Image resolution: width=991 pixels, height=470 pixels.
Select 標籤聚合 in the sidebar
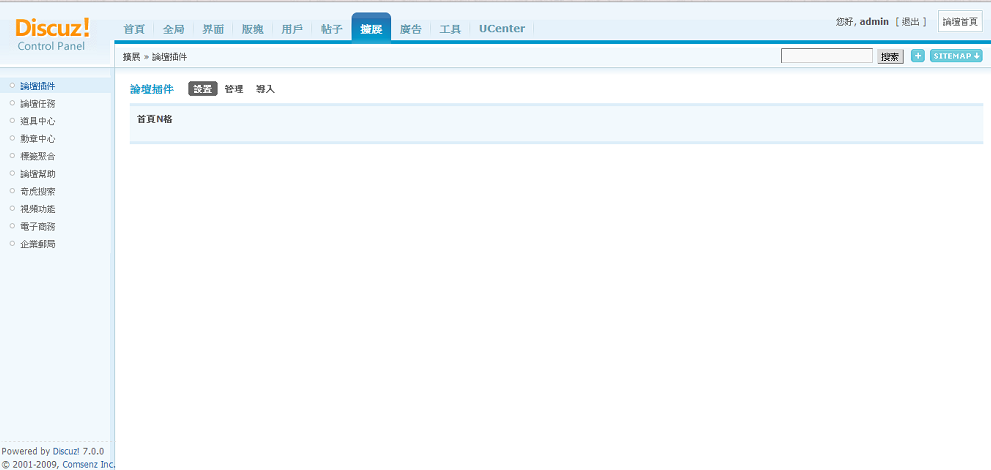(38, 156)
